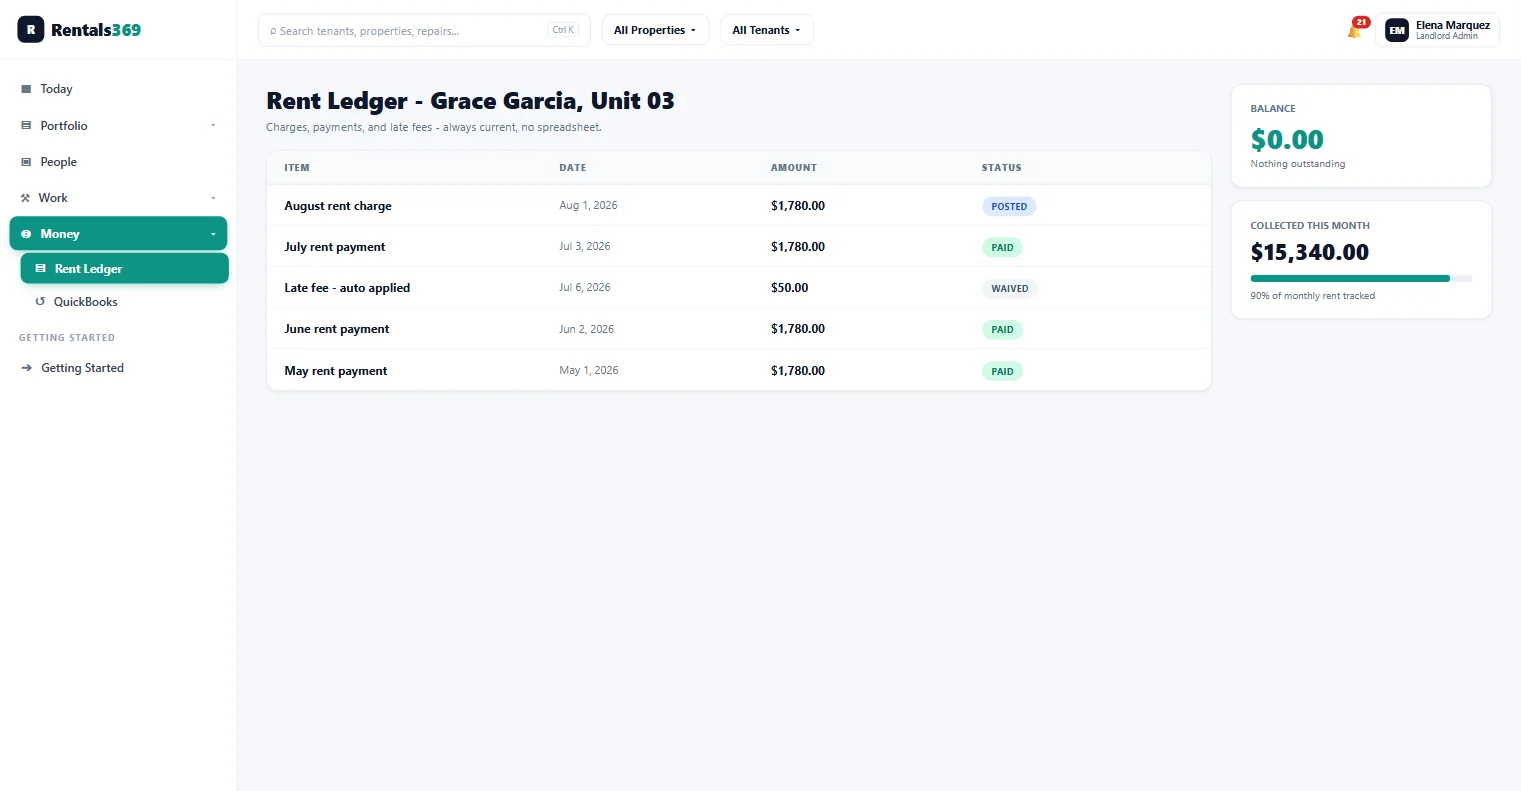Expand the Portfolio menu chevron

tap(213, 126)
